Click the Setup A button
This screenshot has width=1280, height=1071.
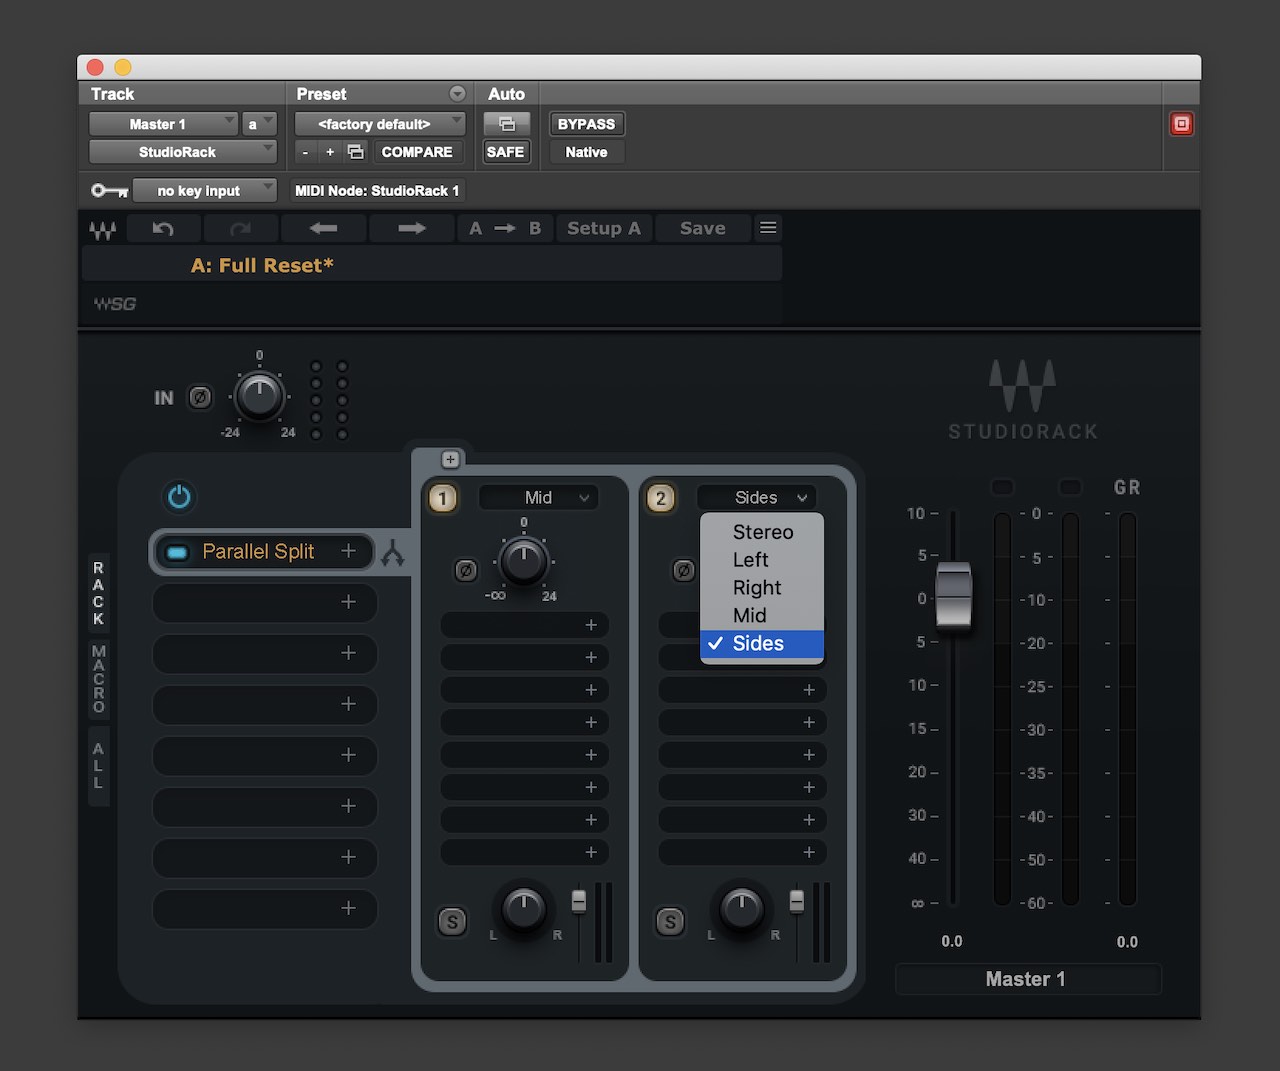coord(604,229)
